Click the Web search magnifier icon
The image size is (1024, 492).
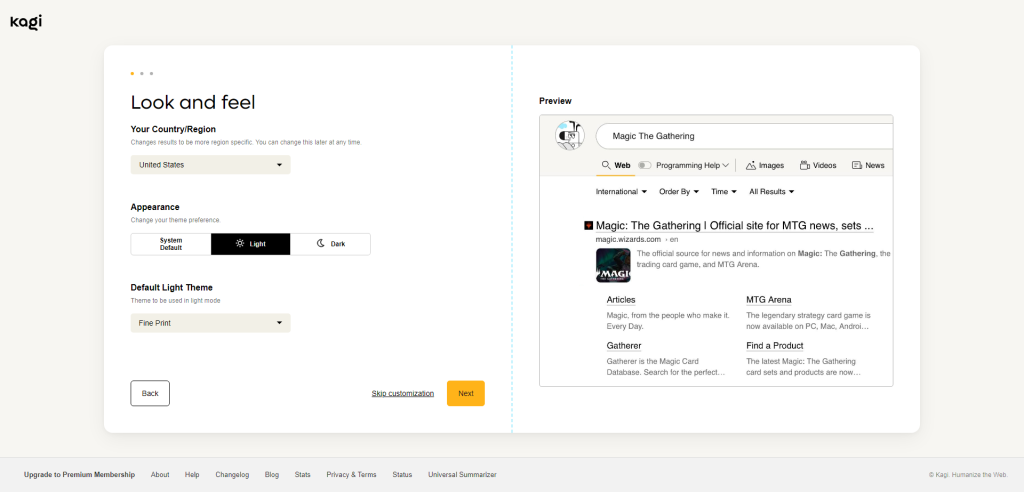coord(606,165)
